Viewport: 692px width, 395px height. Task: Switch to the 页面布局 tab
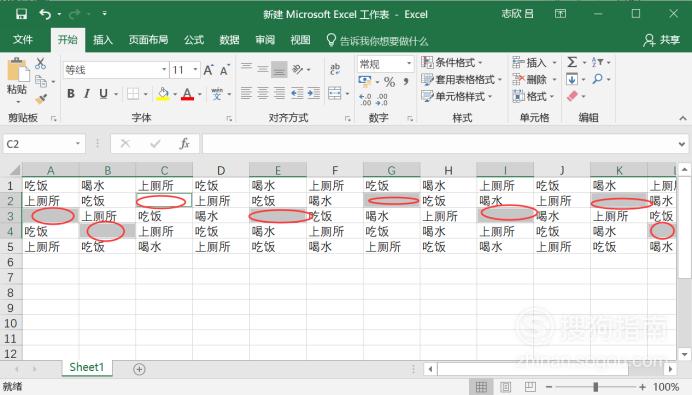point(148,40)
